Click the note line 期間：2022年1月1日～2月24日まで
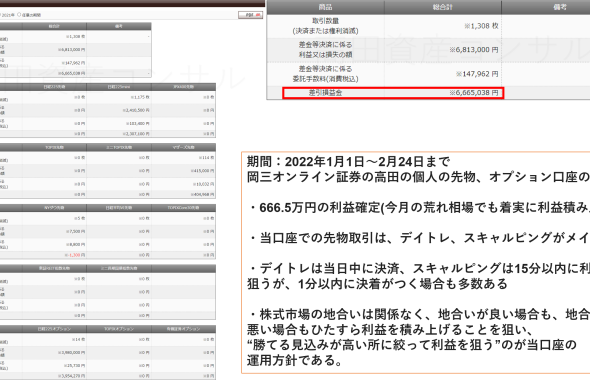590x380 pixels. (348, 162)
